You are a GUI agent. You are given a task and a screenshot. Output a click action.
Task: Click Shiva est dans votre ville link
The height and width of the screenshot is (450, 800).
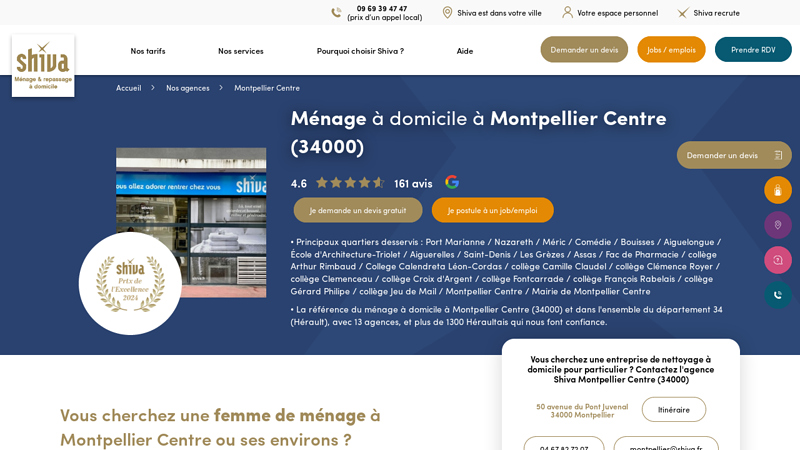tap(499, 13)
